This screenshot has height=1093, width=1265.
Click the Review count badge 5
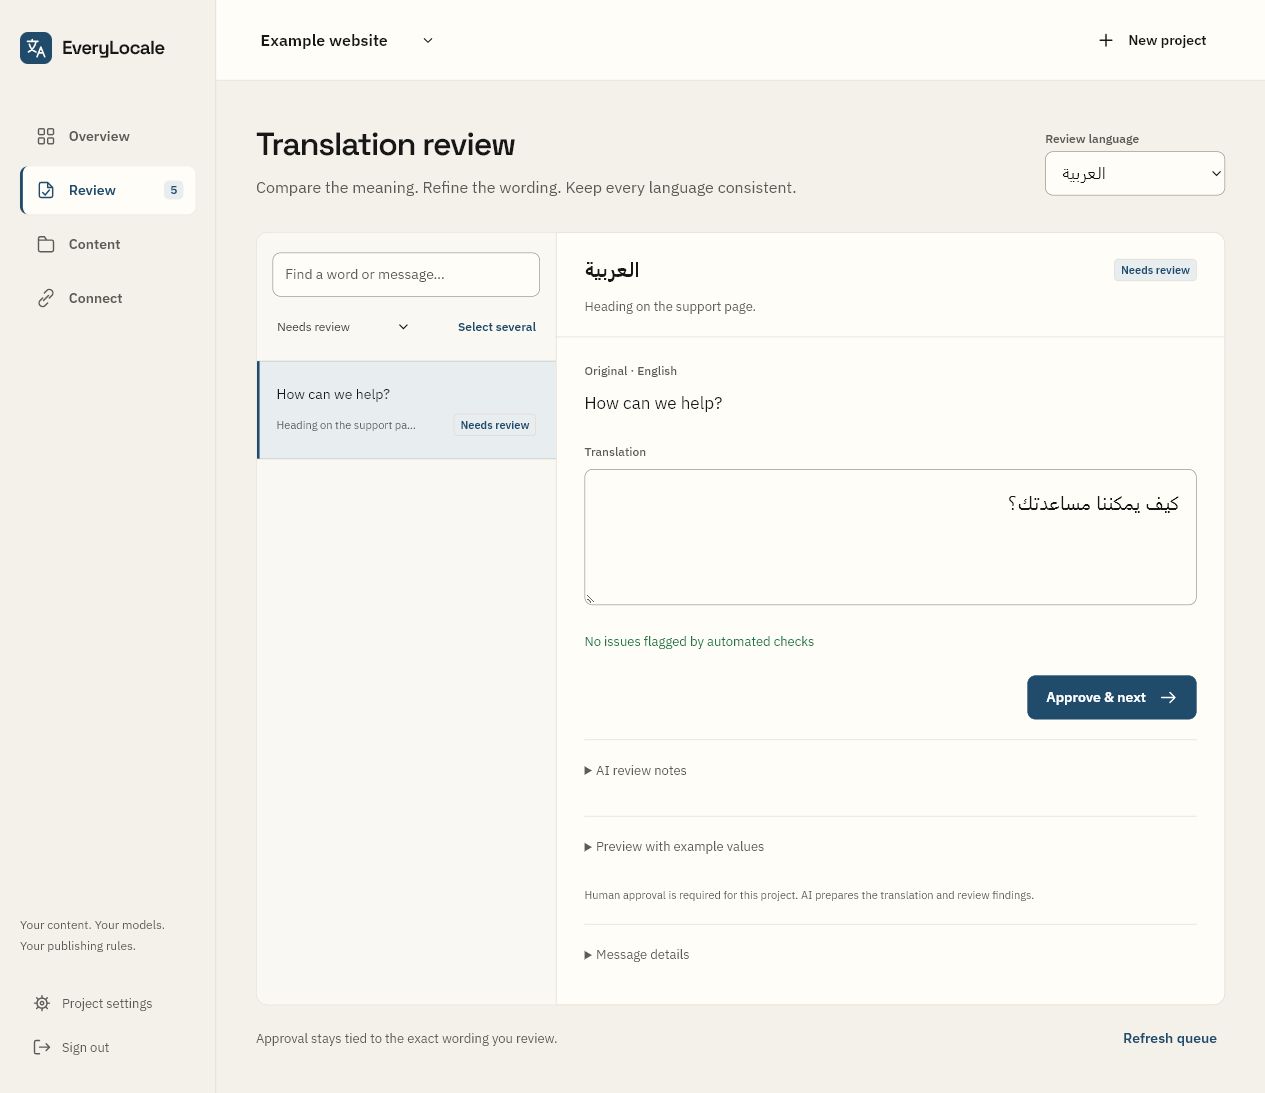pos(174,190)
